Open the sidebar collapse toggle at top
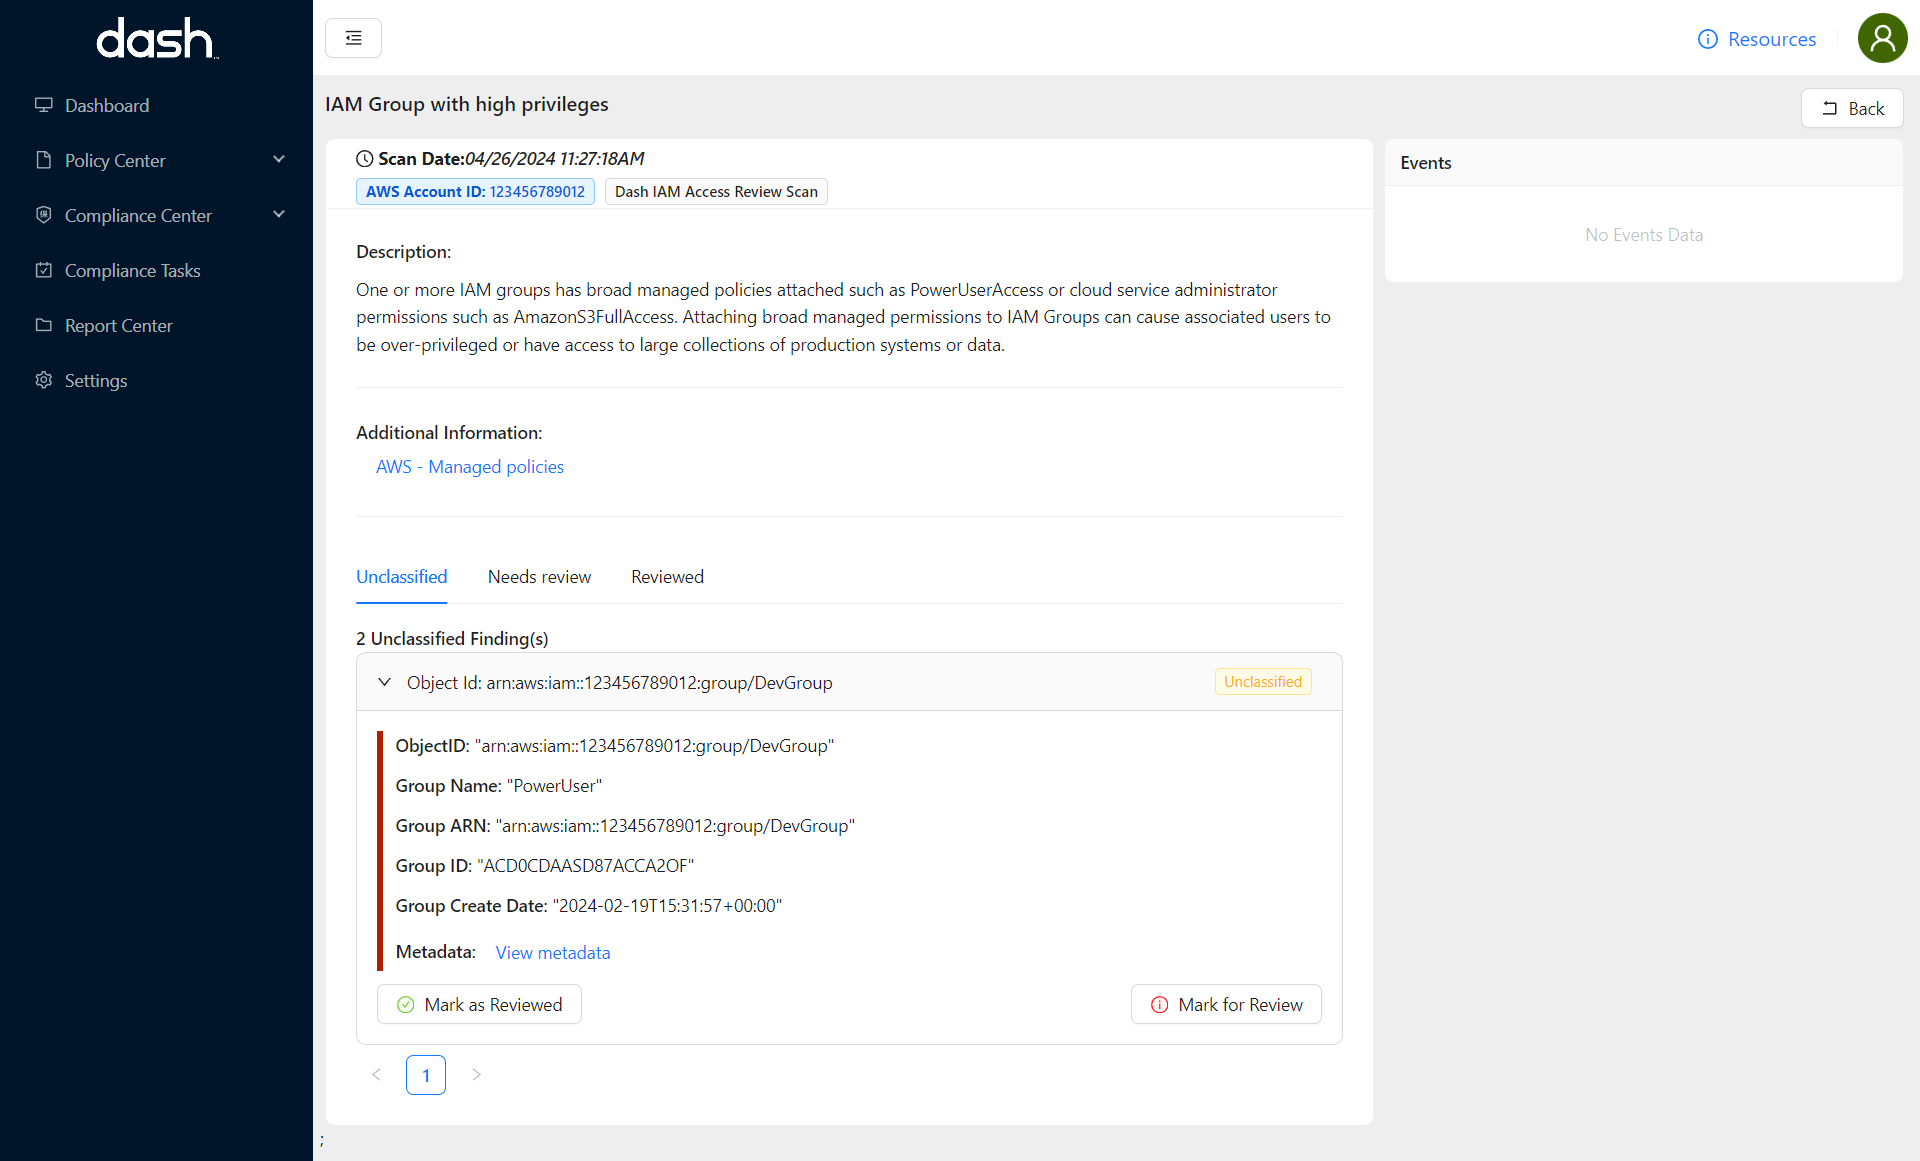1920x1161 pixels. point(353,37)
